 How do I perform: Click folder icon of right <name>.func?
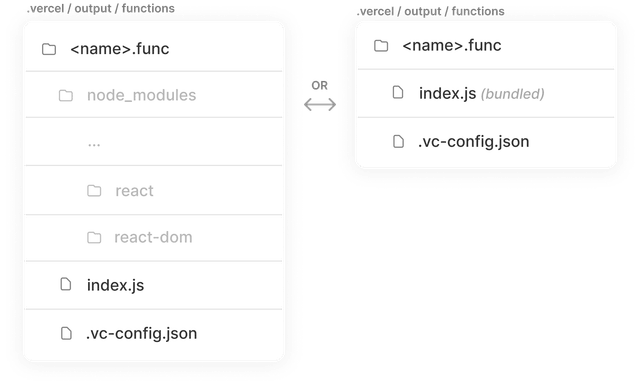[x=381, y=46]
